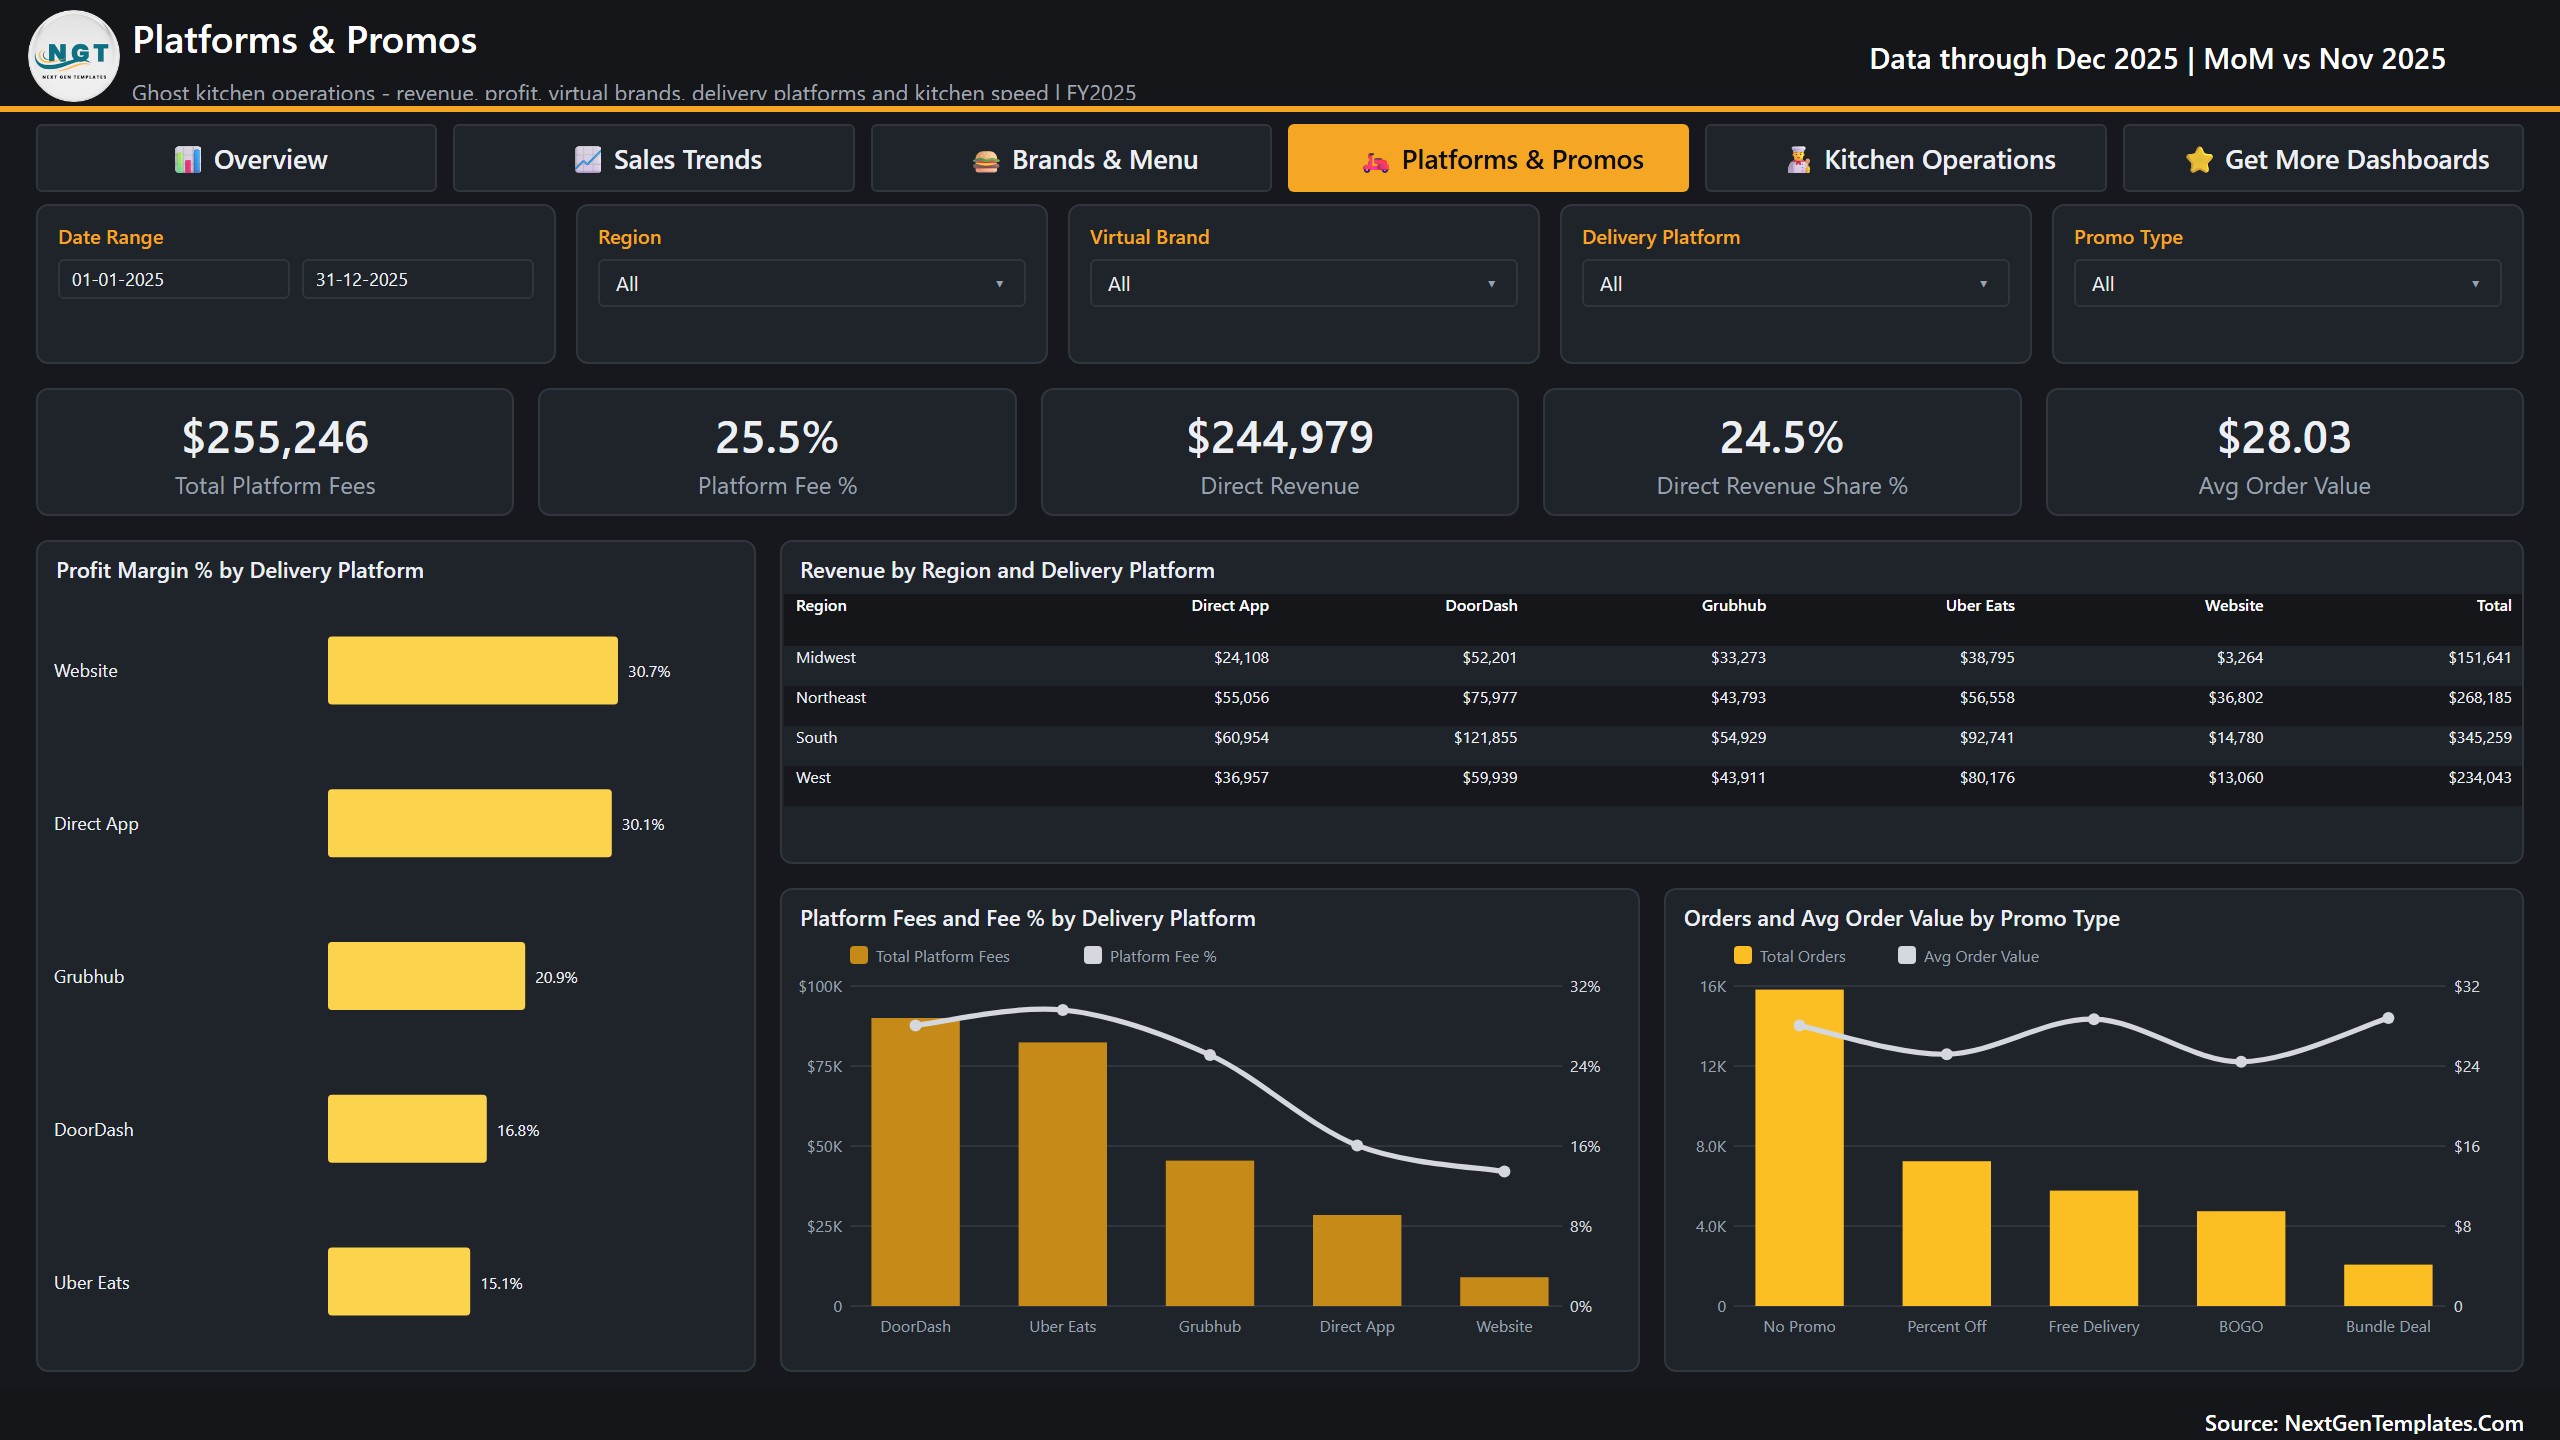Image resolution: width=2560 pixels, height=1440 pixels.
Task: Open the Region dropdown
Action: pyautogui.click(x=812, y=284)
